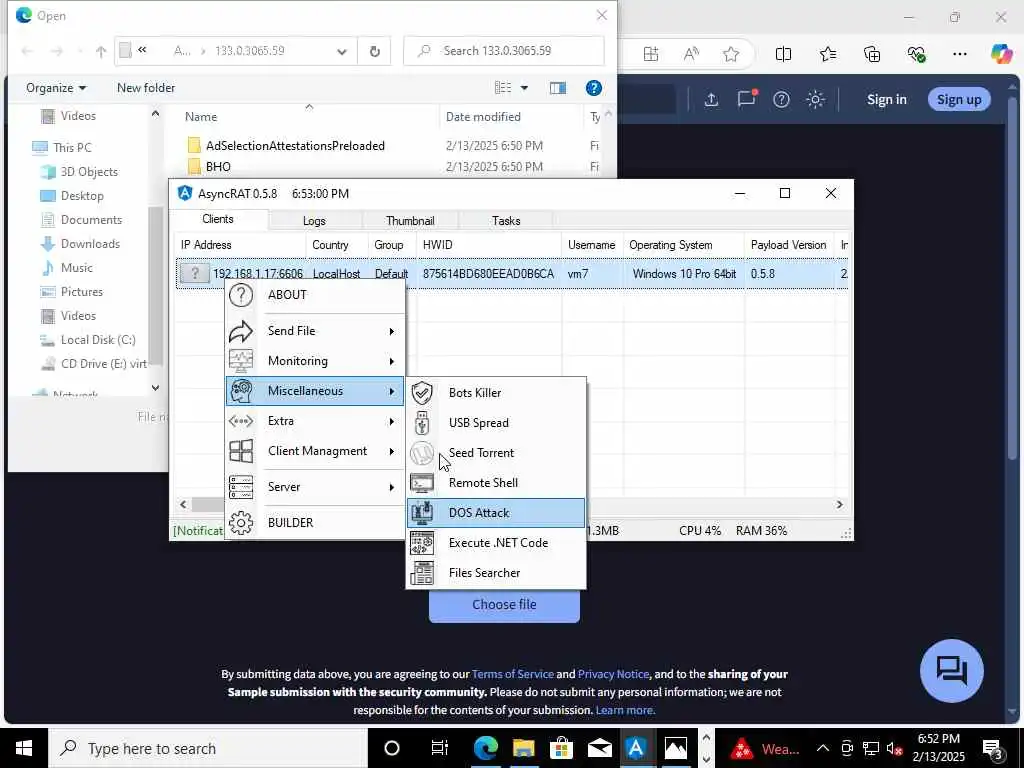The height and width of the screenshot is (768, 1024).
Task: Click the AsyncRAT scrollbar right arrow
Action: 840,504
